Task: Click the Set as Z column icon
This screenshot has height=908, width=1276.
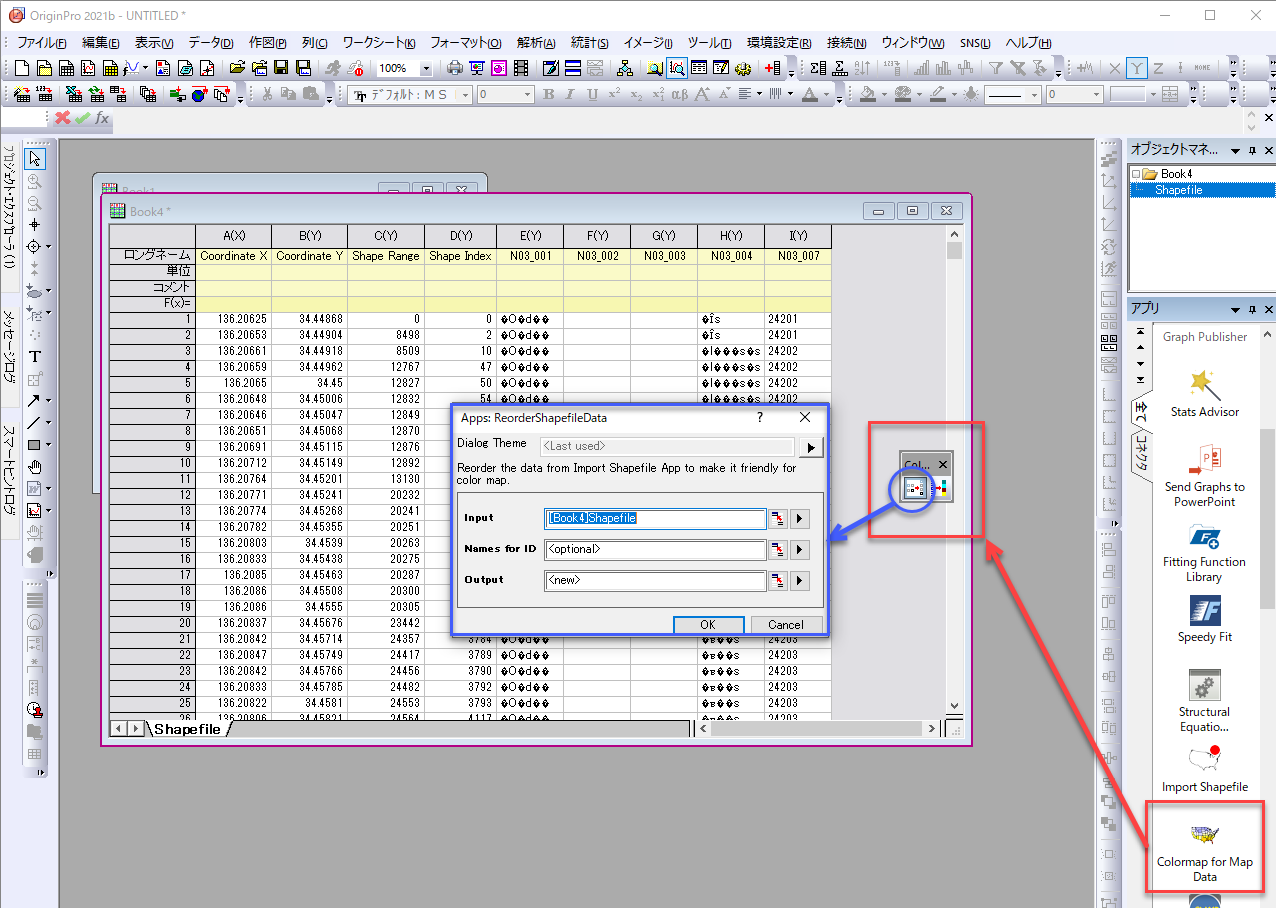Action: 1159,68
